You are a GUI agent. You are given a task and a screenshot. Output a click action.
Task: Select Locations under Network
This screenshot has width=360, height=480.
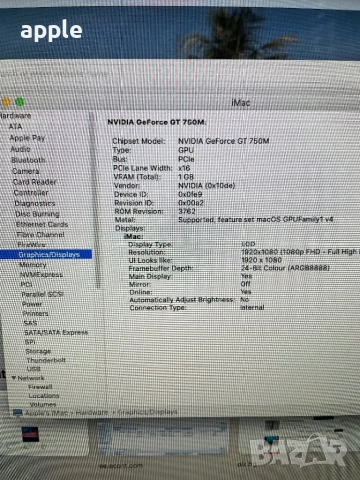44,396
